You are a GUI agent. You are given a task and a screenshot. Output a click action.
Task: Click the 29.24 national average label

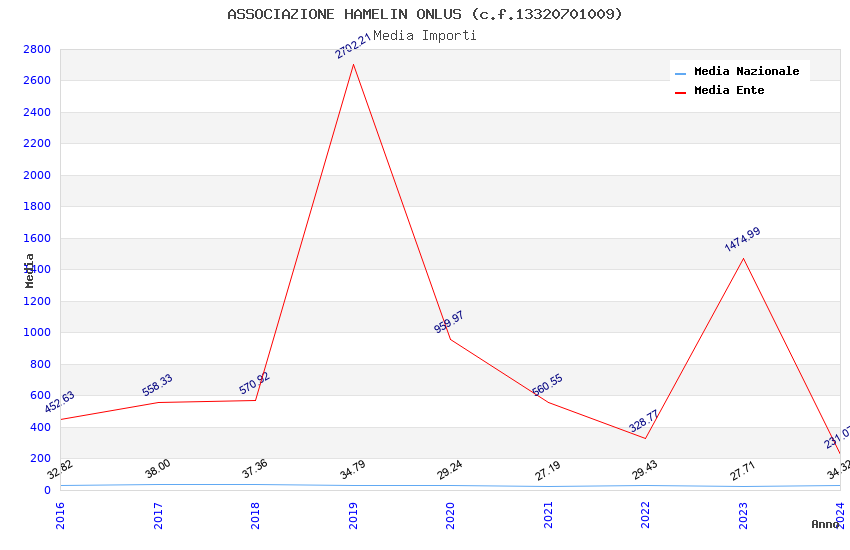coord(450,470)
